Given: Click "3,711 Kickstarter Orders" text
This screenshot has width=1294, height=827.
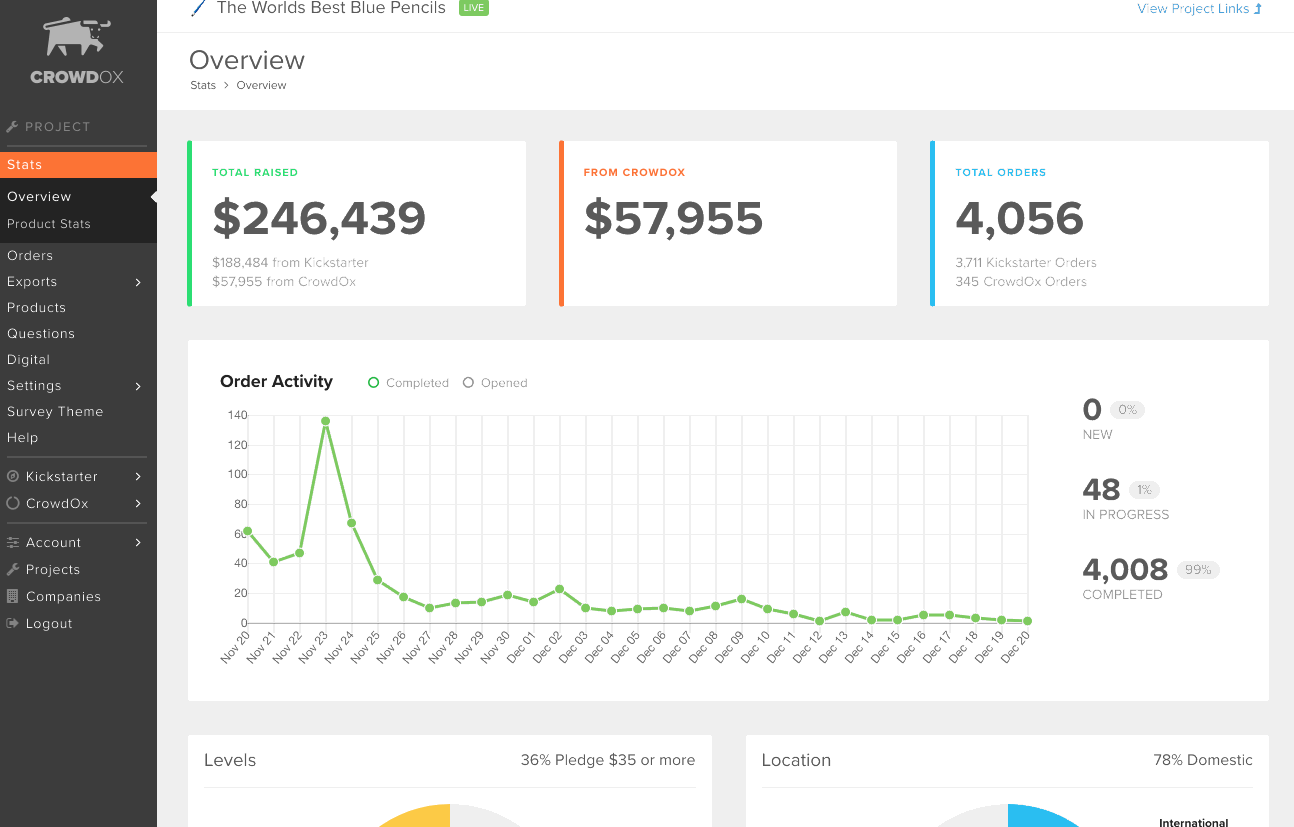Looking at the screenshot, I should [x=1026, y=263].
